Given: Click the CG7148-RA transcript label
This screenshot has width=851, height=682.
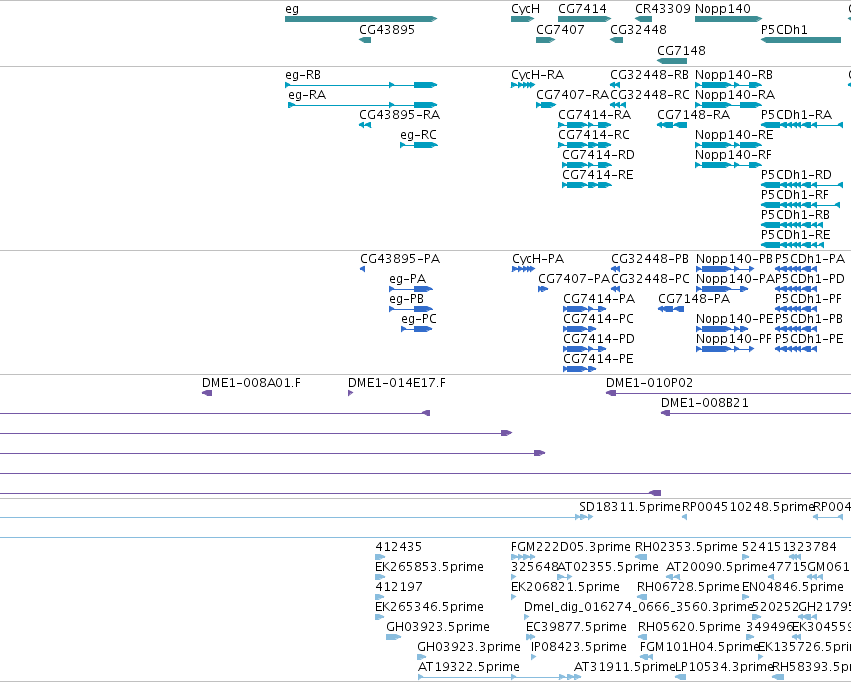Looking at the screenshot, I should [694, 115].
